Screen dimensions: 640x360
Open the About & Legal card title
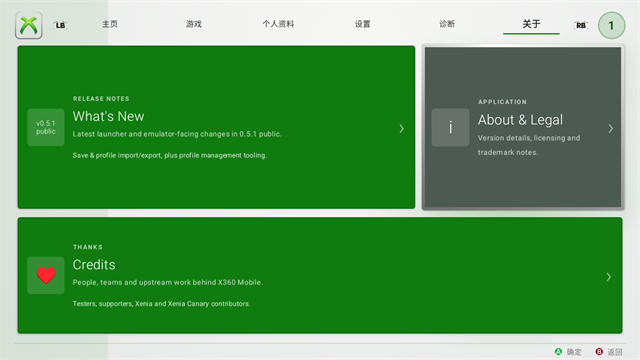520,120
